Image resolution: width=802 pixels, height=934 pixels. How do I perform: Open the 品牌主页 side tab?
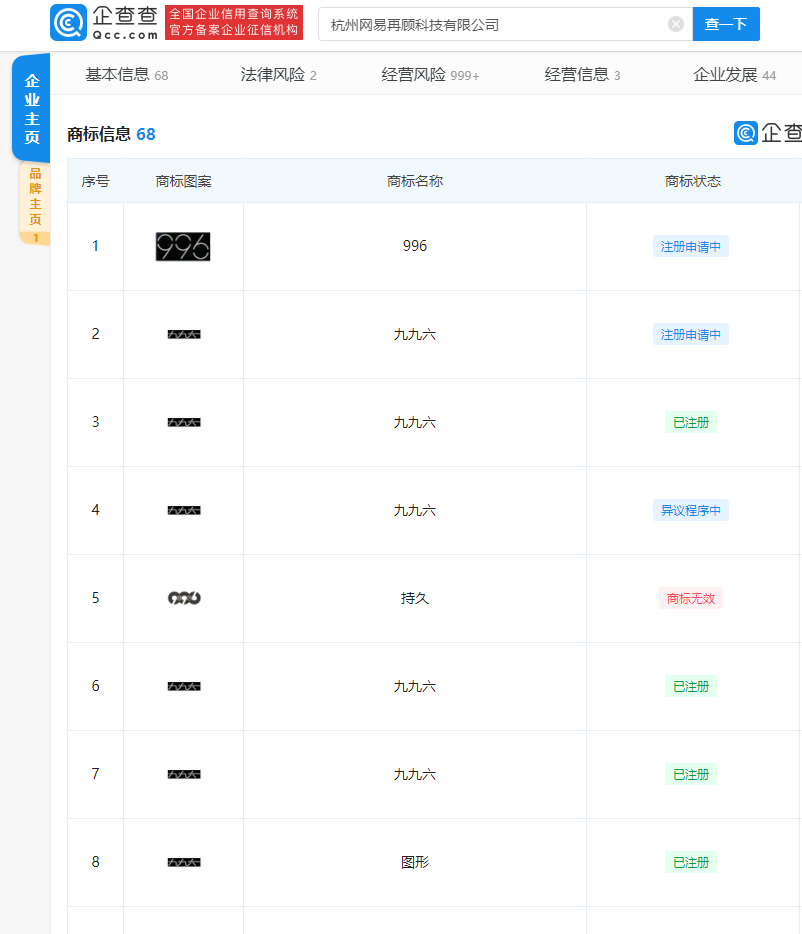[x=35, y=204]
